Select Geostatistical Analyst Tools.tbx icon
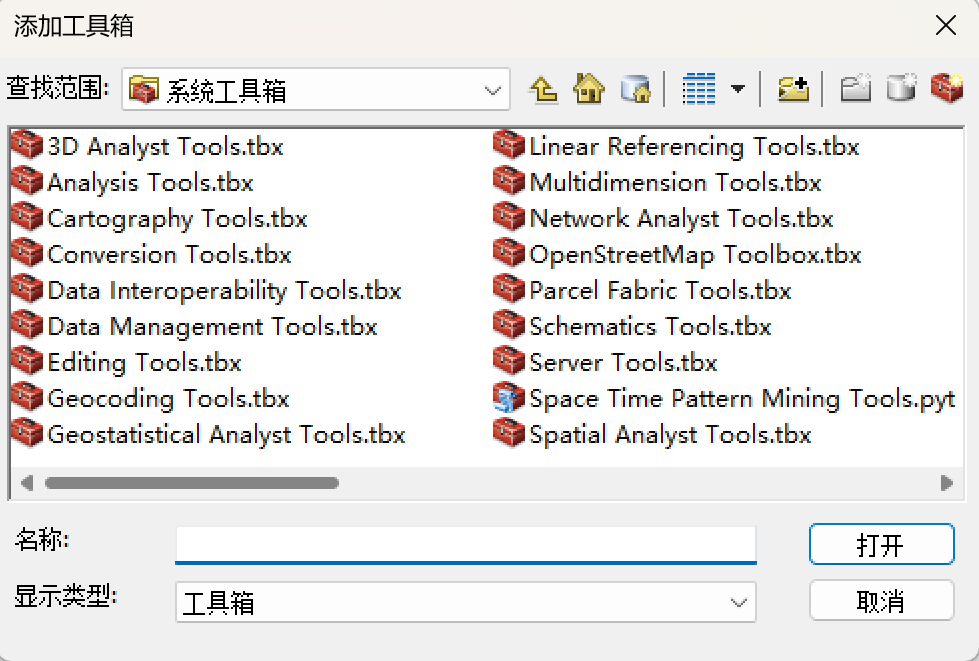Image resolution: width=979 pixels, height=661 pixels. point(27,434)
